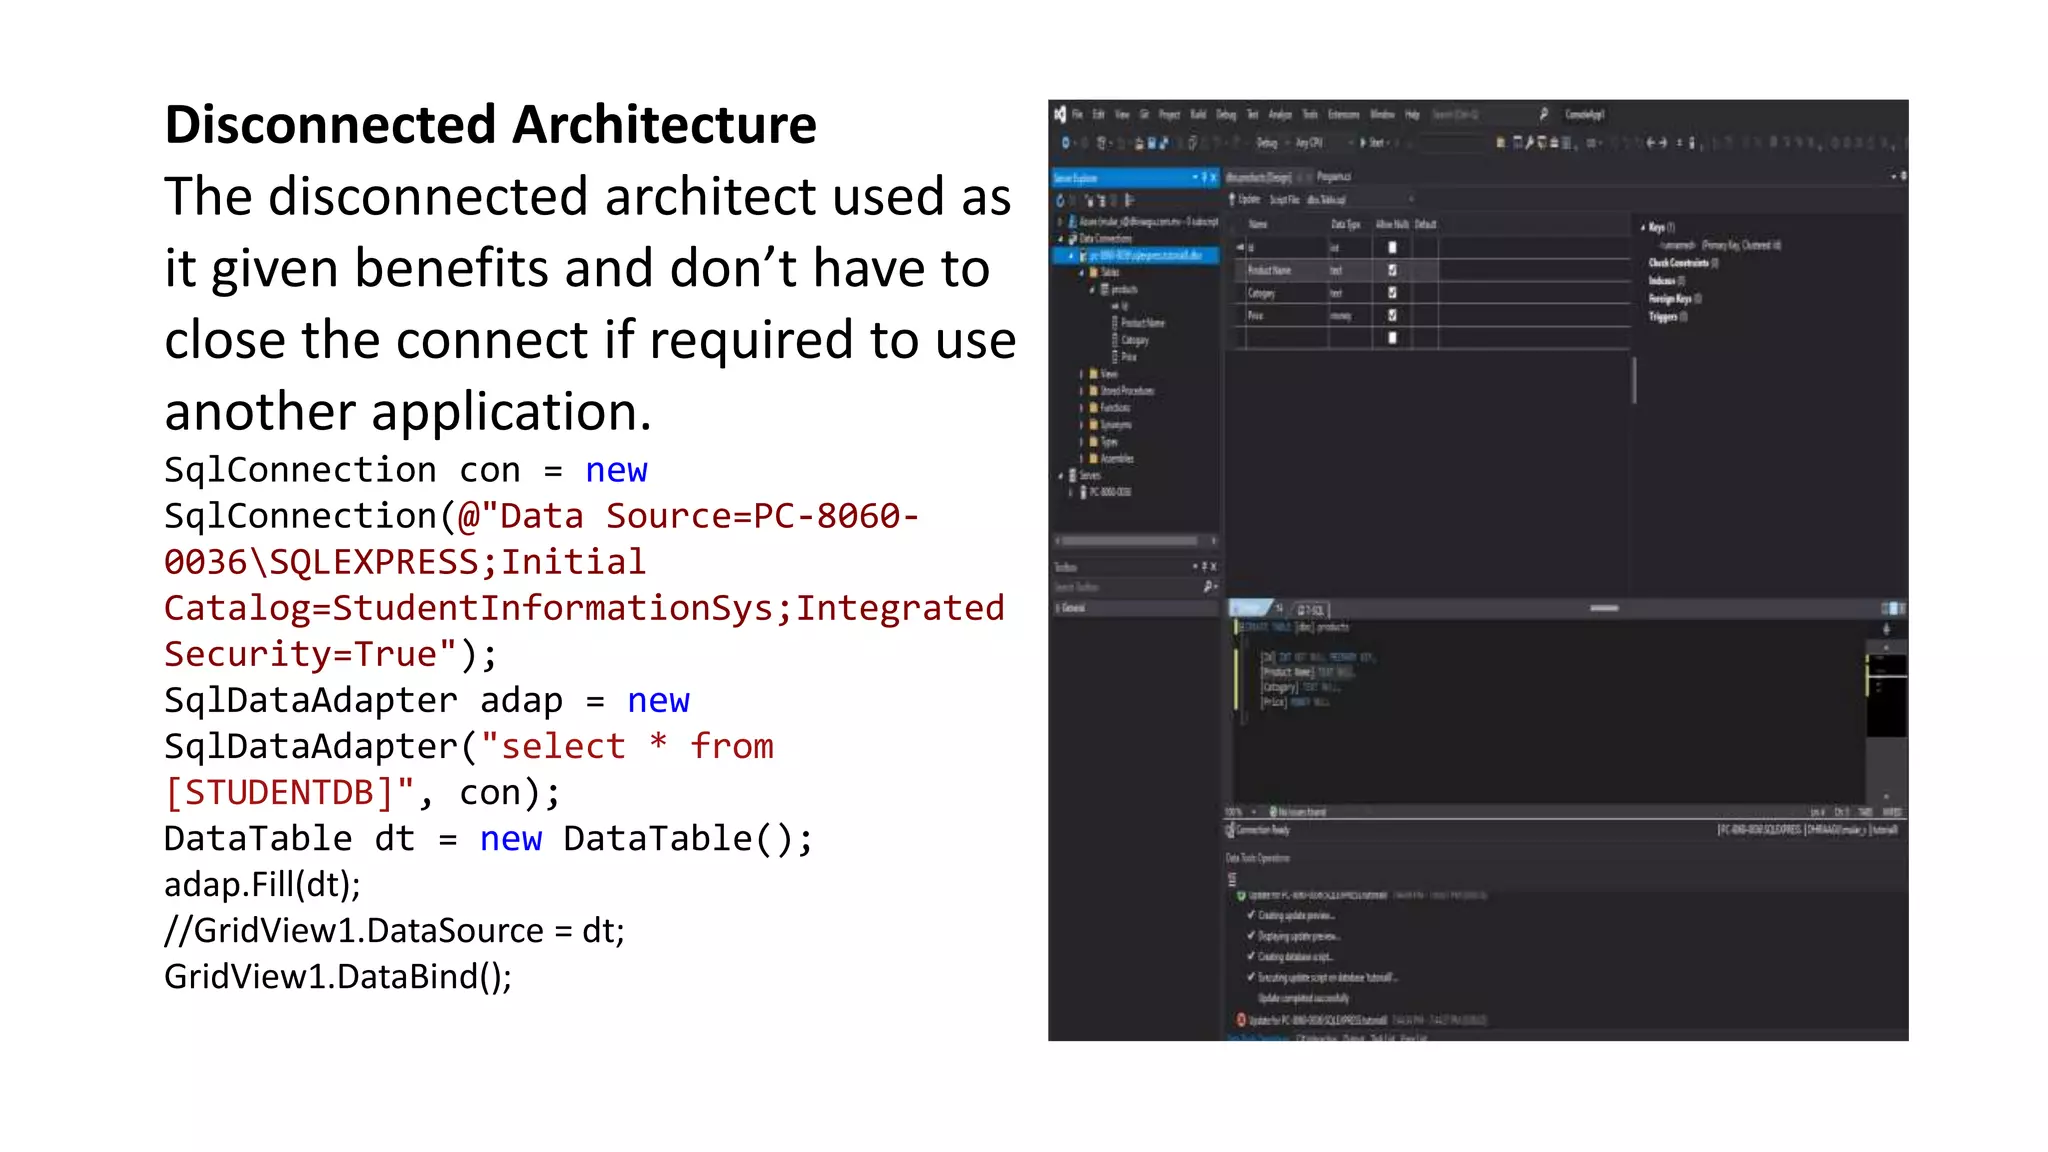Switch to the Program.cs tab
The image size is (2048, 1152).
[1334, 177]
